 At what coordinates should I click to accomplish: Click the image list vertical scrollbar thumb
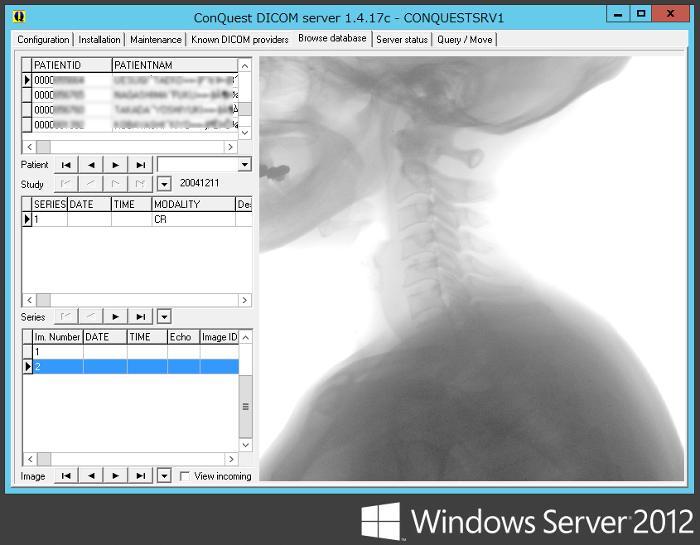pyautogui.click(x=246, y=406)
